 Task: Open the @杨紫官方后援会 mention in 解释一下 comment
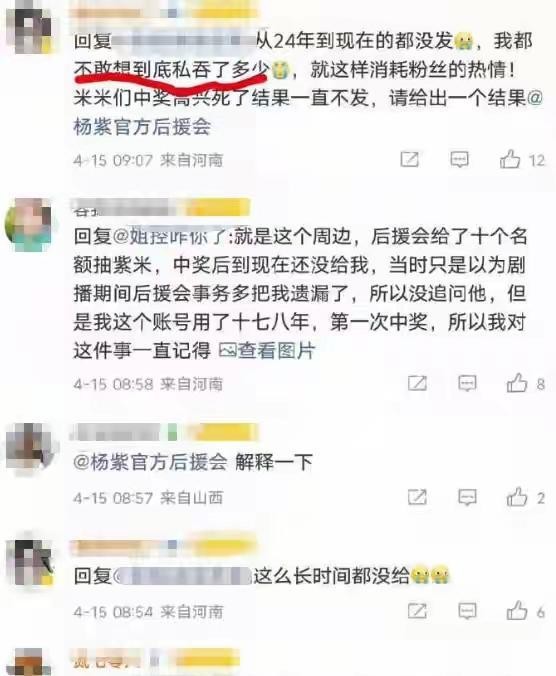pos(150,462)
